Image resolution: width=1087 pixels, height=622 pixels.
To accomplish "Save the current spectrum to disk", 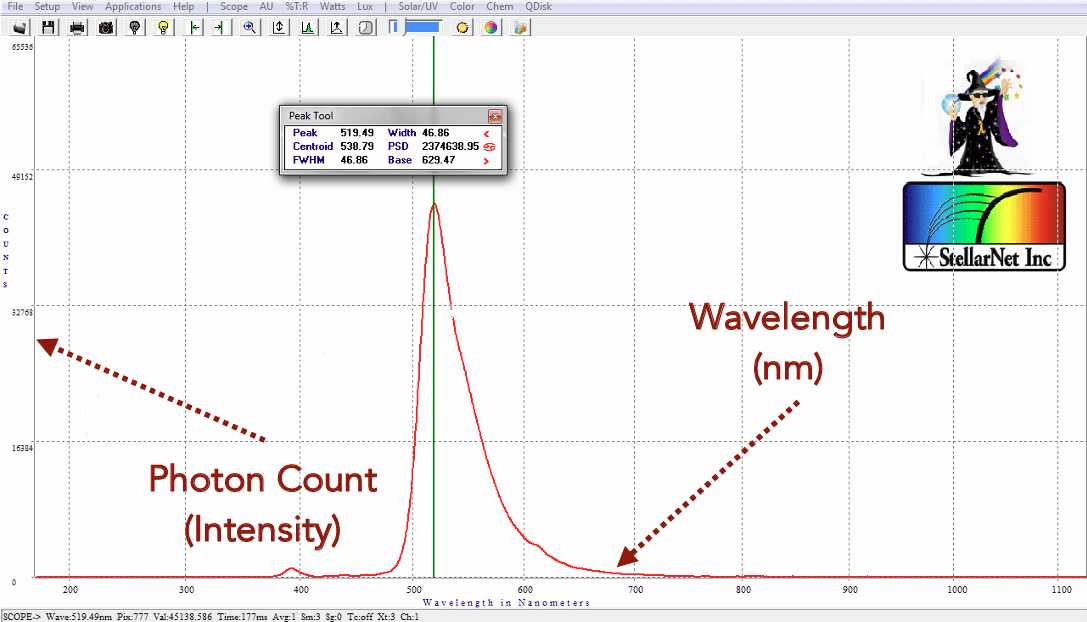I will pyautogui.click(x=48, y=27).
